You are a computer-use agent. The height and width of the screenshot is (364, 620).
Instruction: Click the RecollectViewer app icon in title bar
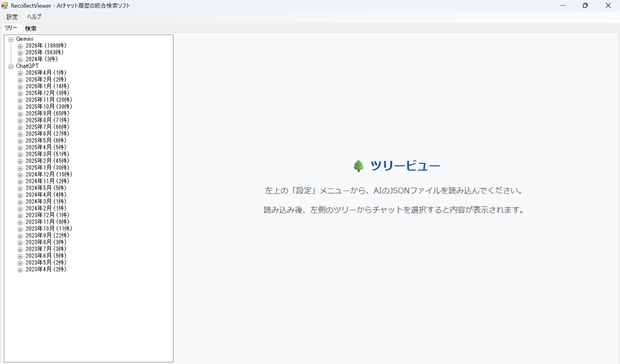(4, 6)
